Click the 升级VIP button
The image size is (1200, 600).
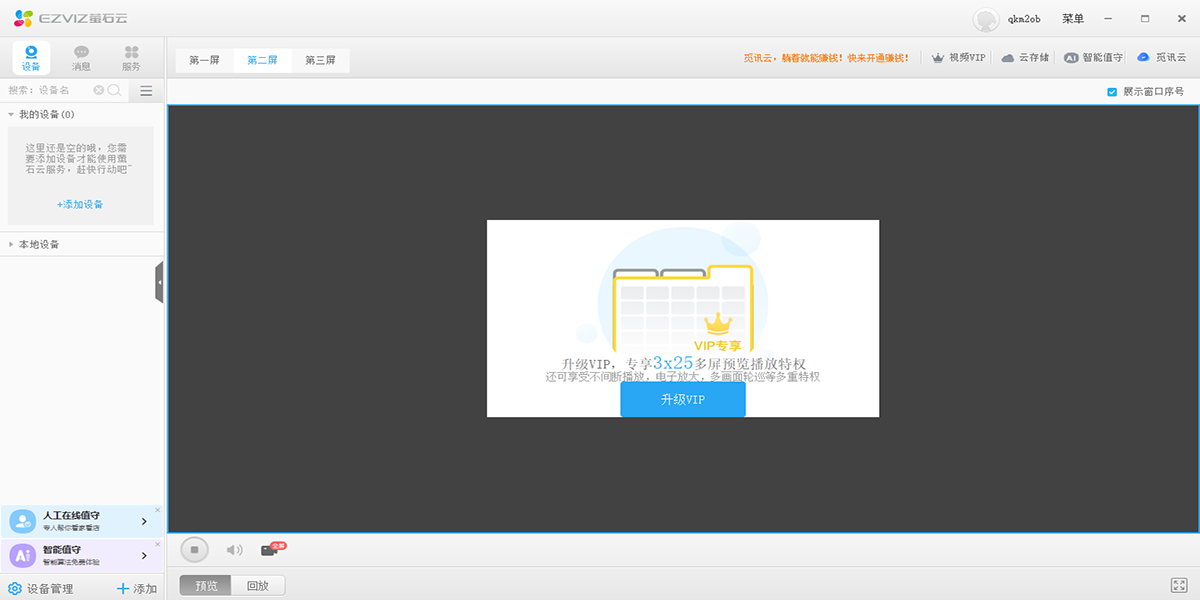pyautogui.click(x=683, y=398)
